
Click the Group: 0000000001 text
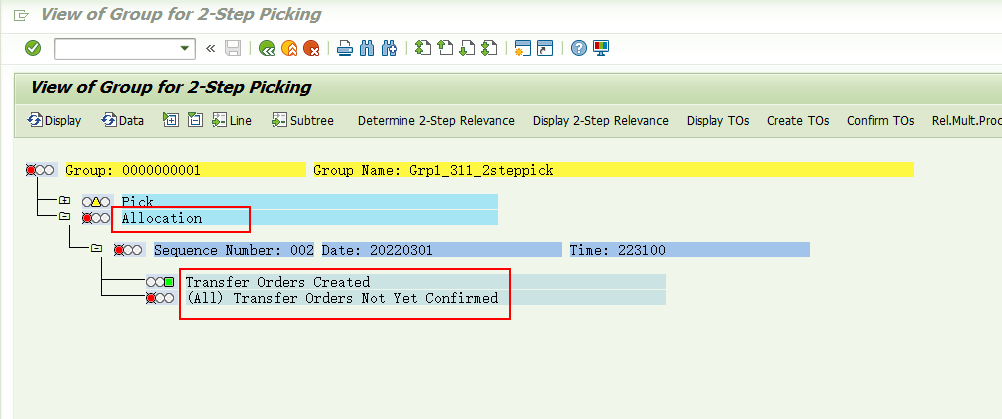click(x=133, y=170)
